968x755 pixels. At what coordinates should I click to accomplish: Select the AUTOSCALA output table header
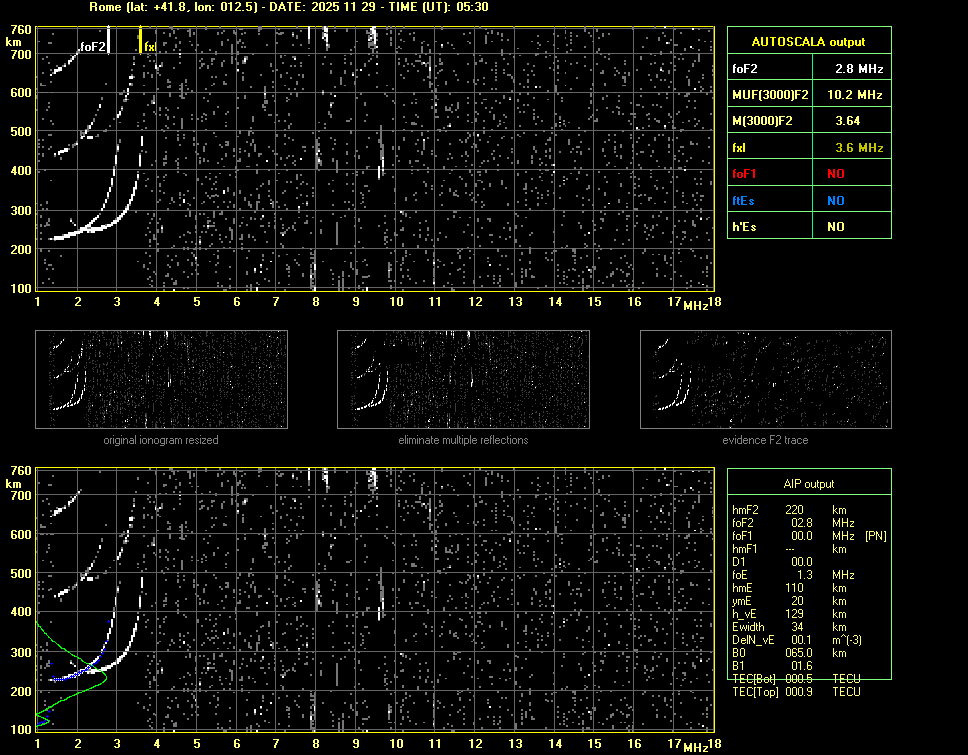(x=808, y=42)
